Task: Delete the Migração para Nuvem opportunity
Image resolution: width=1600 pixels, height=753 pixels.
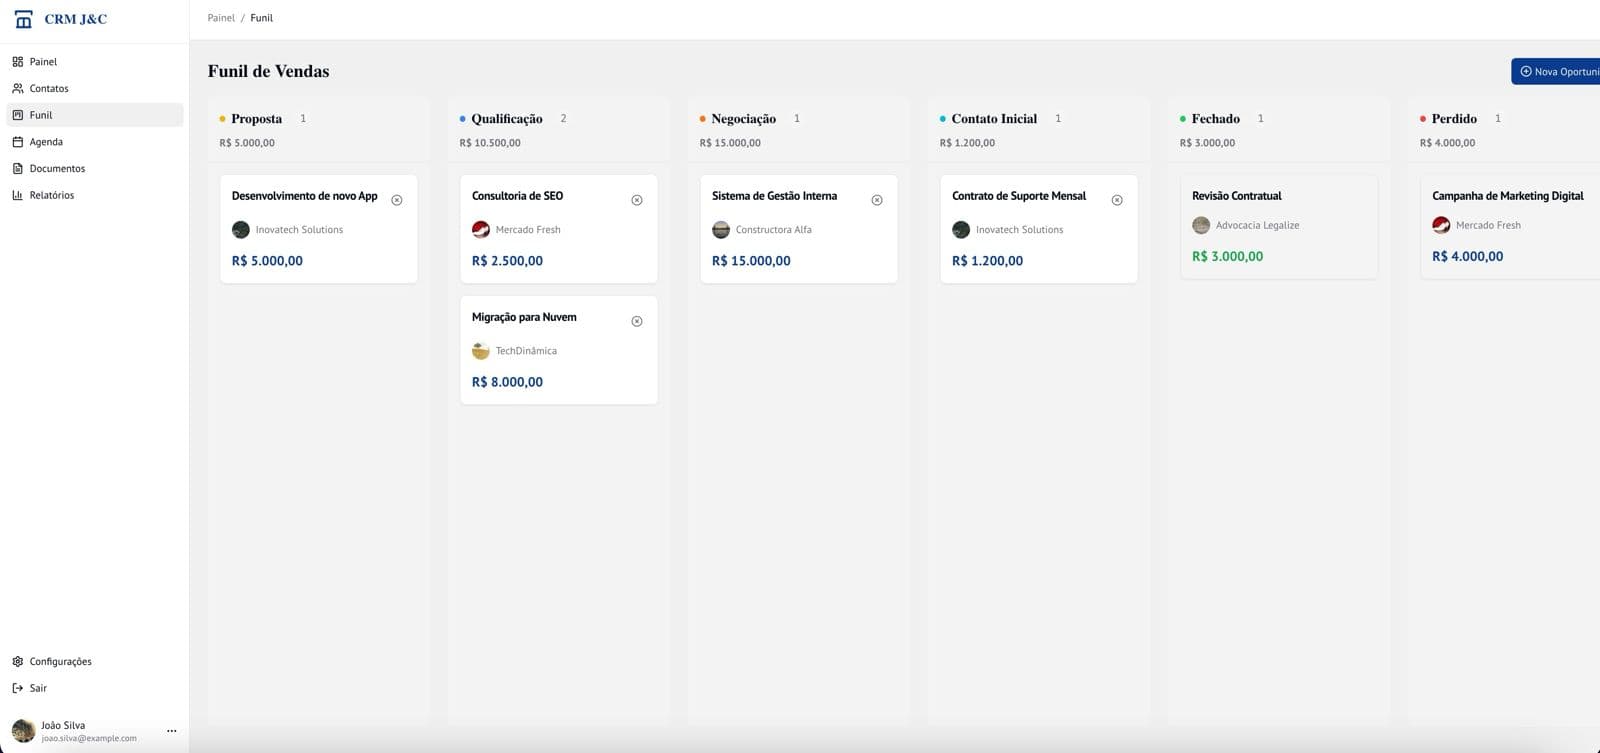Action: (x=637, y=321)
